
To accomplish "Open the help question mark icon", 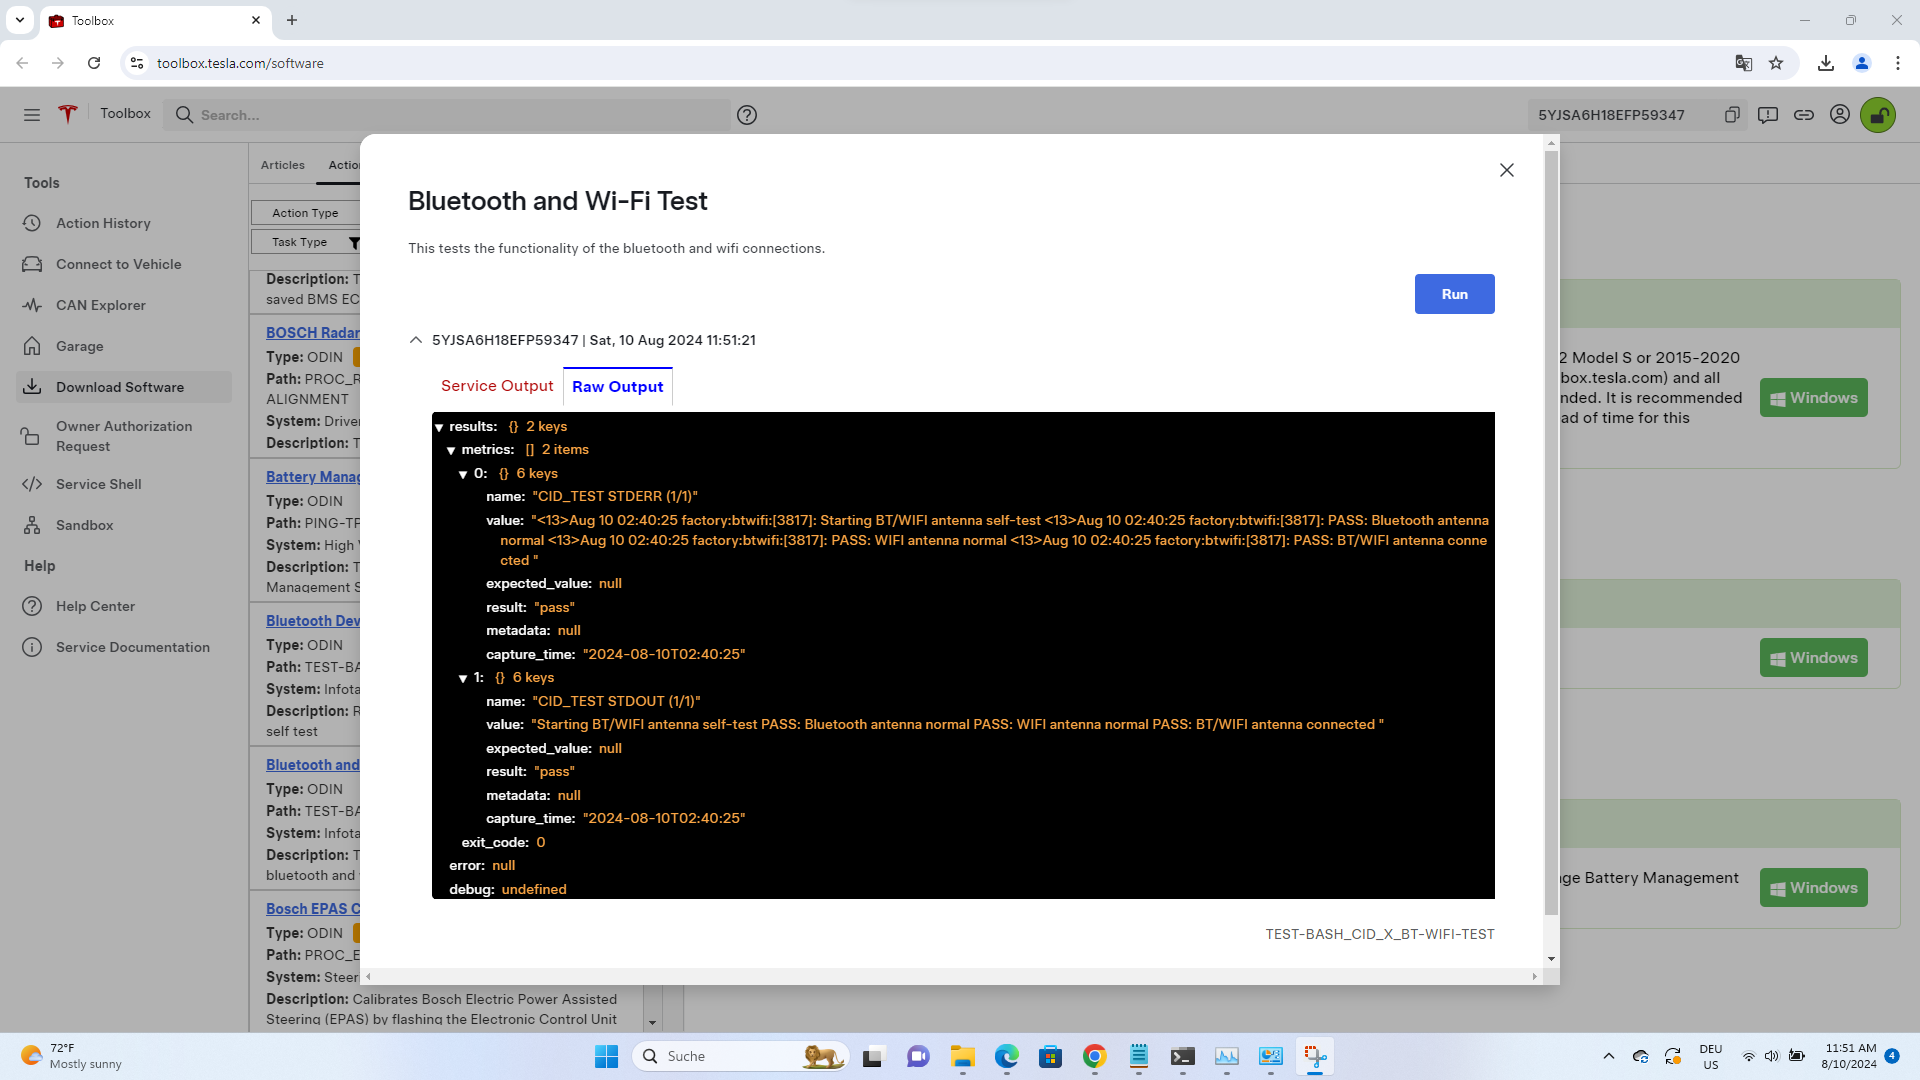I will coord(747,115).
